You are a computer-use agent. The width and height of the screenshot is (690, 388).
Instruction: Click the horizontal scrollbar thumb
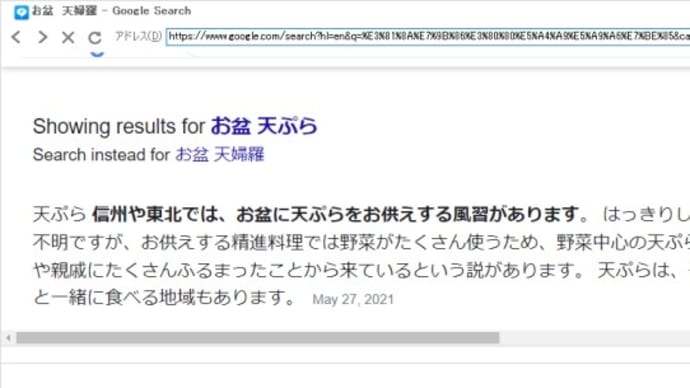click(257, 338)
